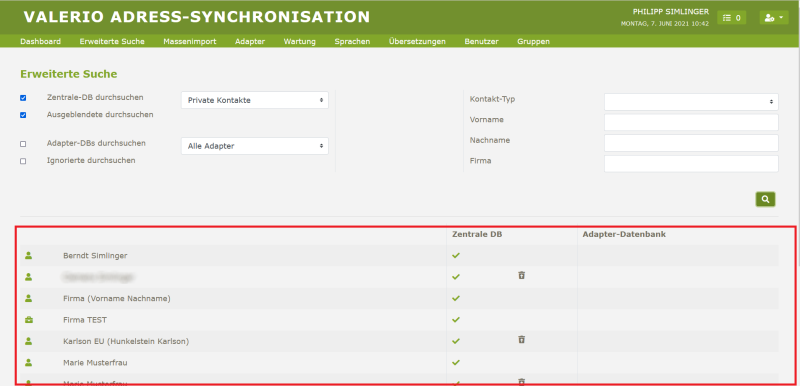Screen dimensions: 800x386
Task: Select Erweiterte Suche menu item
Action: 112,42
